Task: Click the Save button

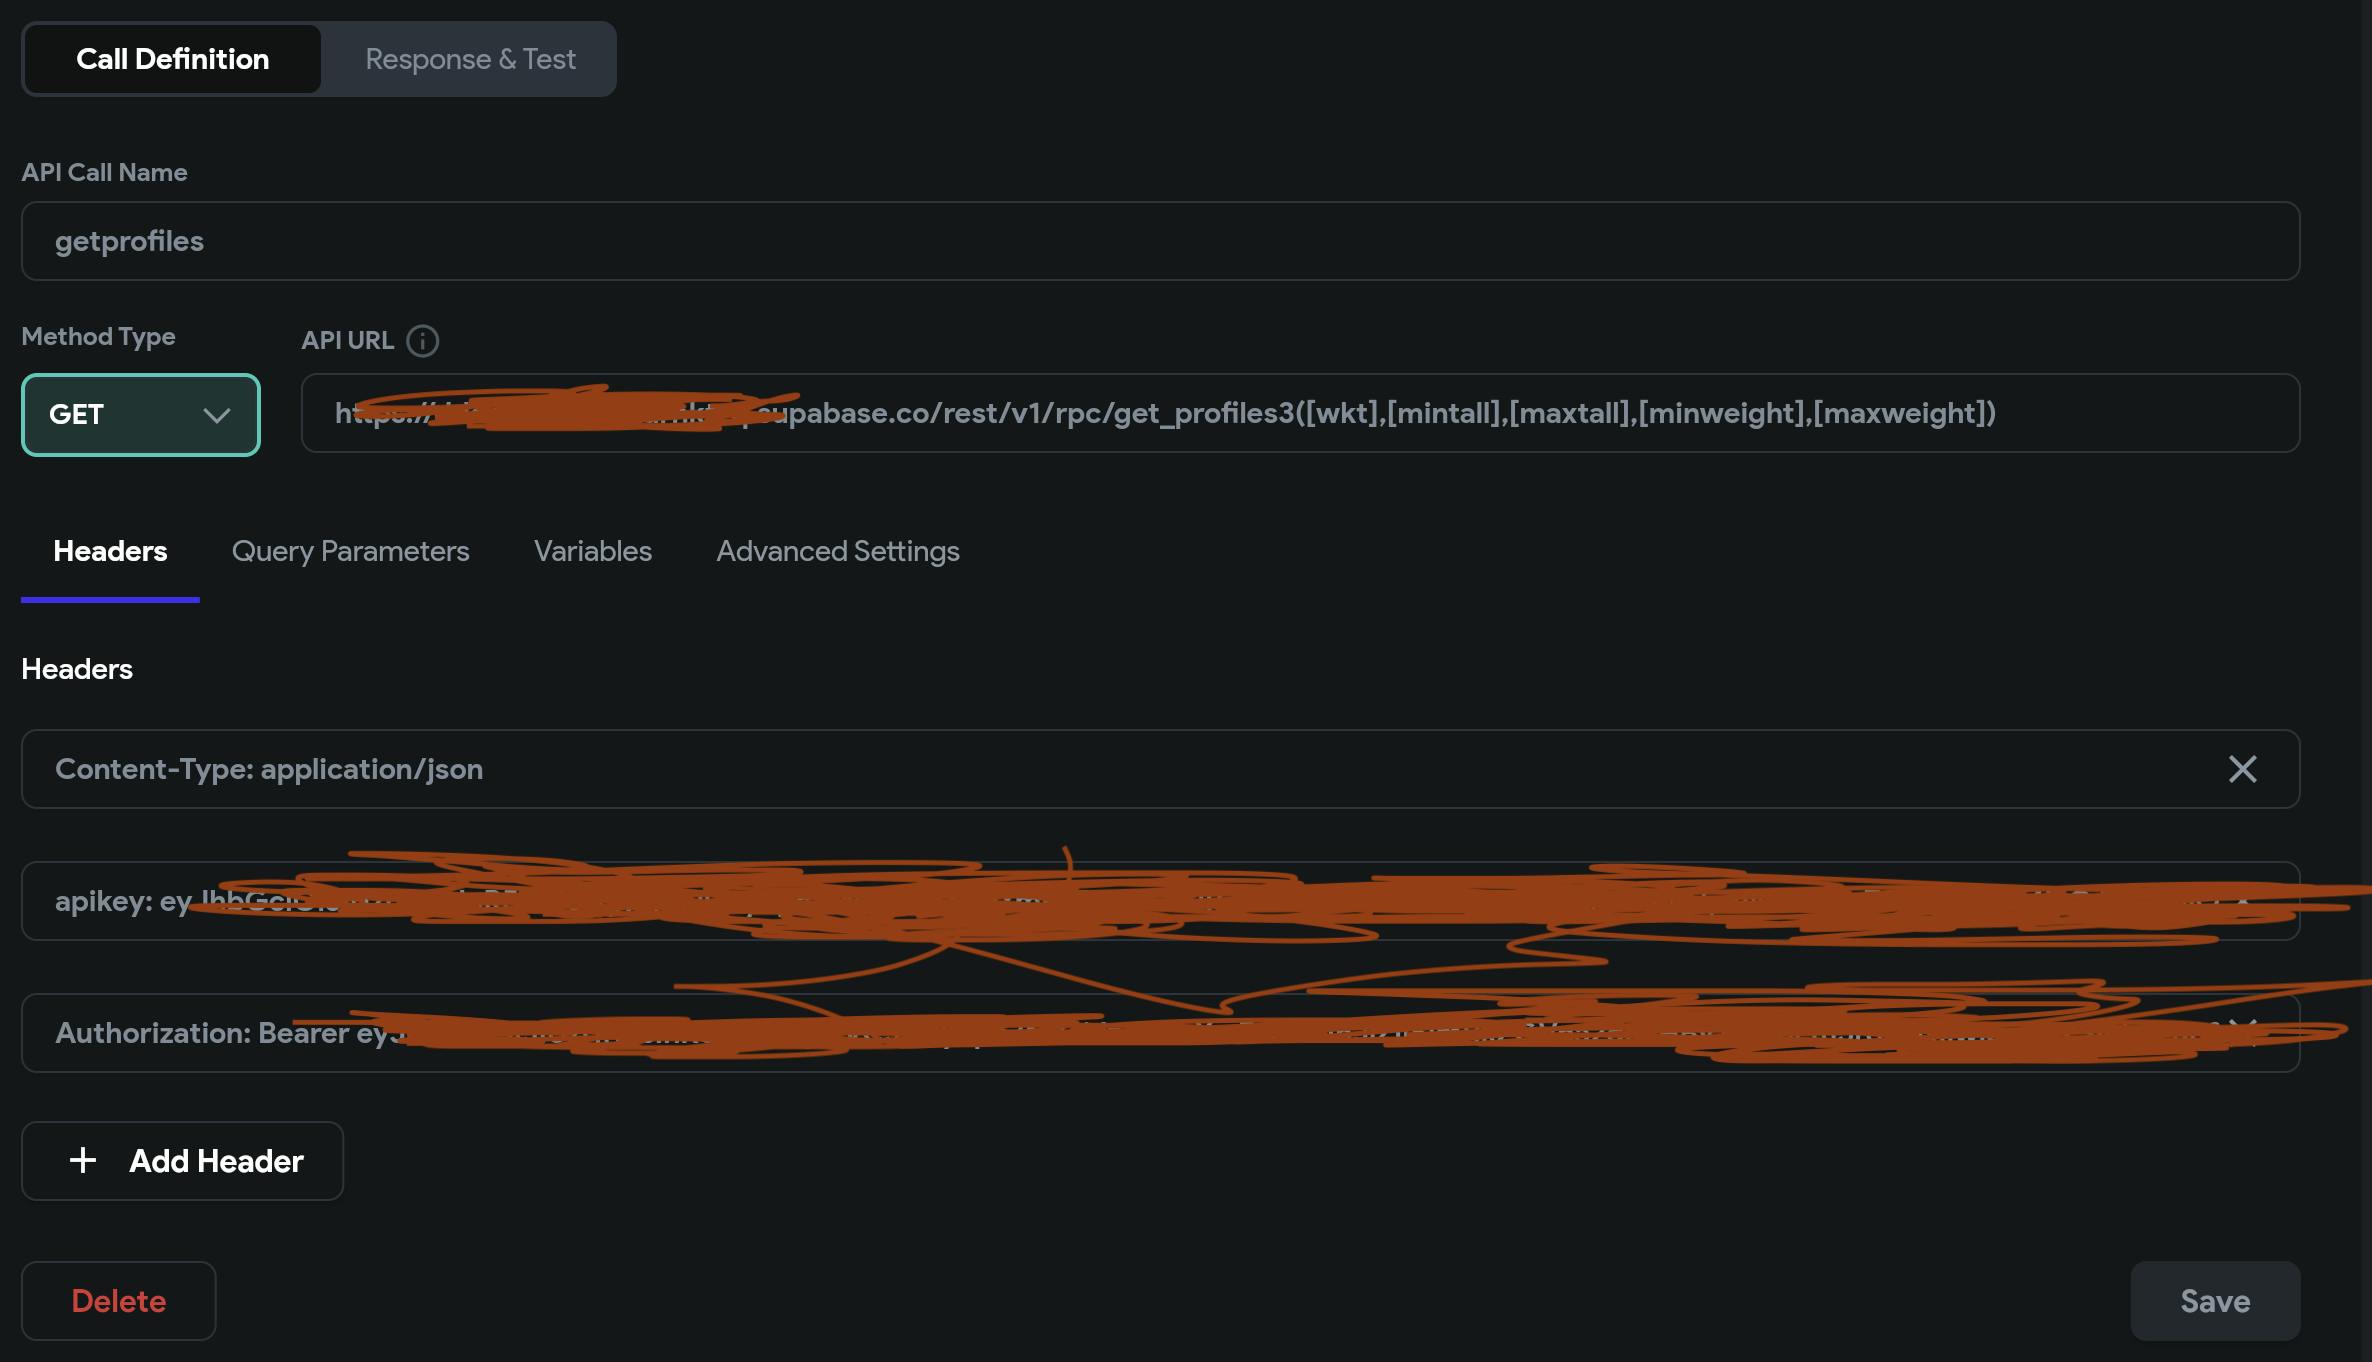Action: tap(2214, 1300)
